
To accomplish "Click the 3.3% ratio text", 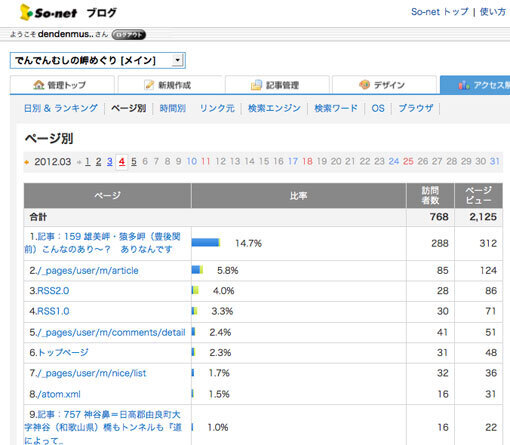I will click(222, 311).
